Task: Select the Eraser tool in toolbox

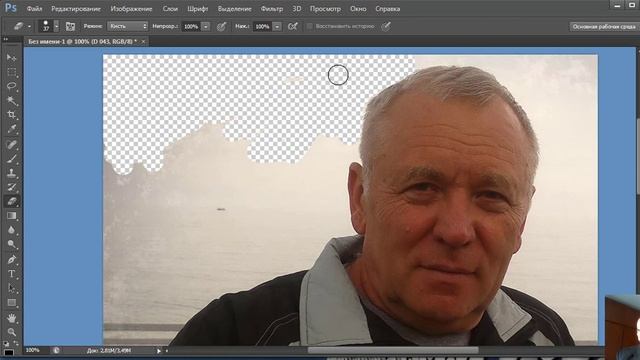Action: pos(11,201)
